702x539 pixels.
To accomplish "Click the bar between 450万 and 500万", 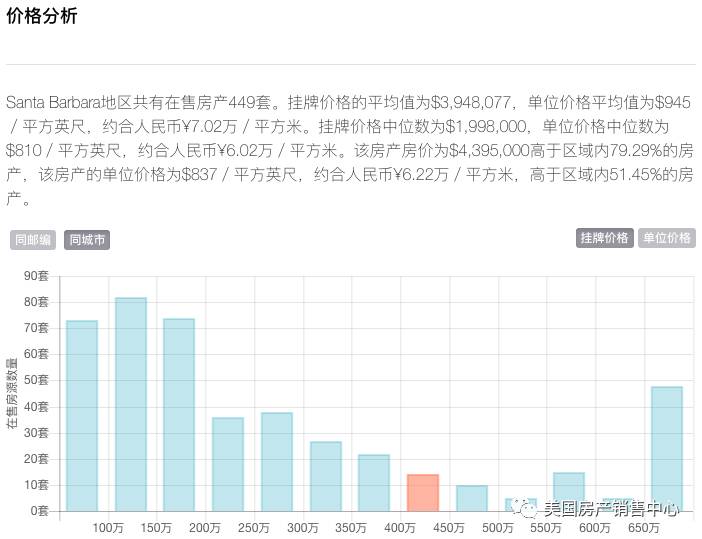I will coord(472,498).
